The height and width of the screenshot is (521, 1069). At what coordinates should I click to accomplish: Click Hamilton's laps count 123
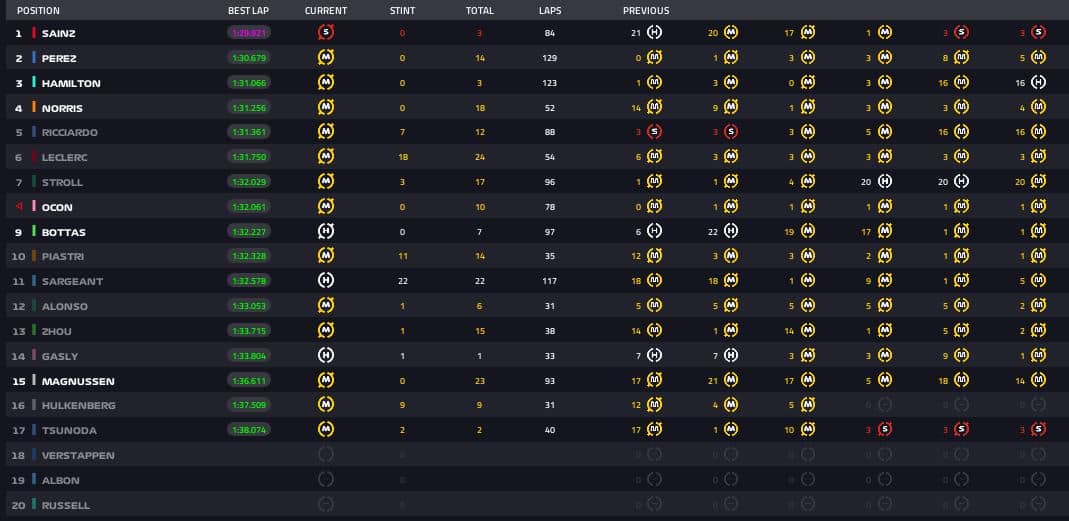[x=549, y=83]
